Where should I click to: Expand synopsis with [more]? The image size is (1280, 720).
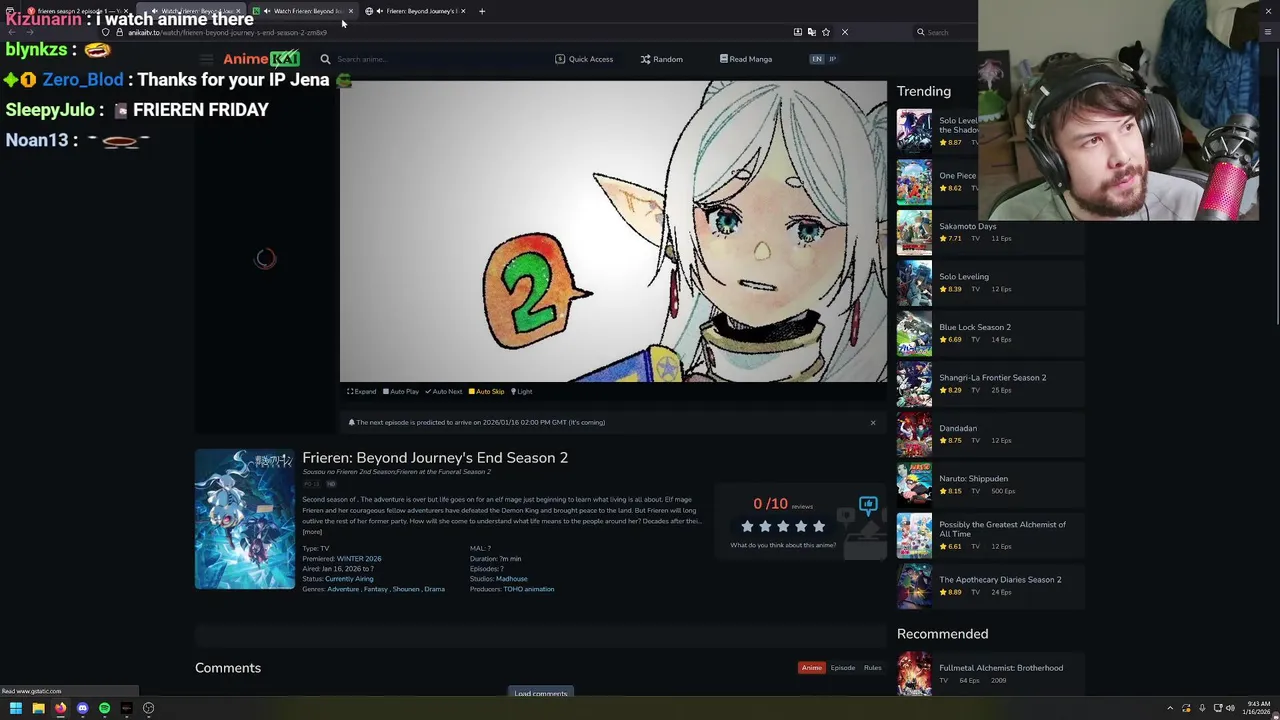[312, 531]
